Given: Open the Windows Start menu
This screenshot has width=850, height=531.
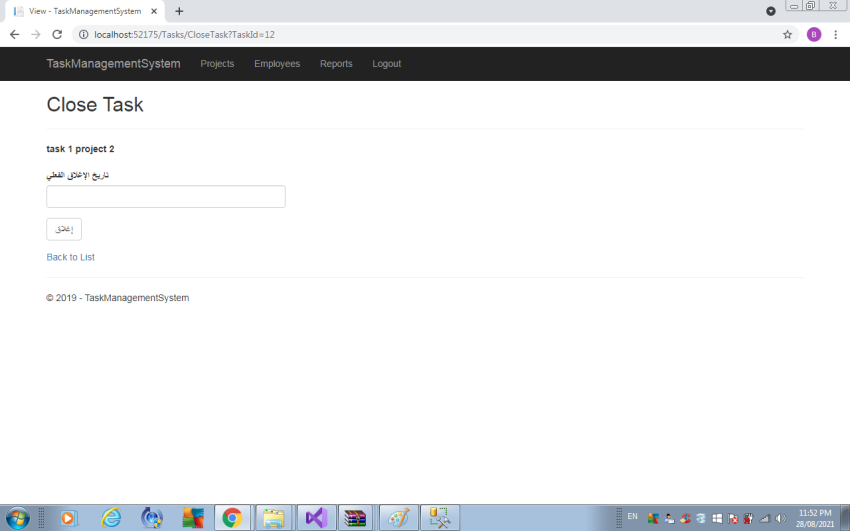Looking at the screenshot, I should 17,518.
